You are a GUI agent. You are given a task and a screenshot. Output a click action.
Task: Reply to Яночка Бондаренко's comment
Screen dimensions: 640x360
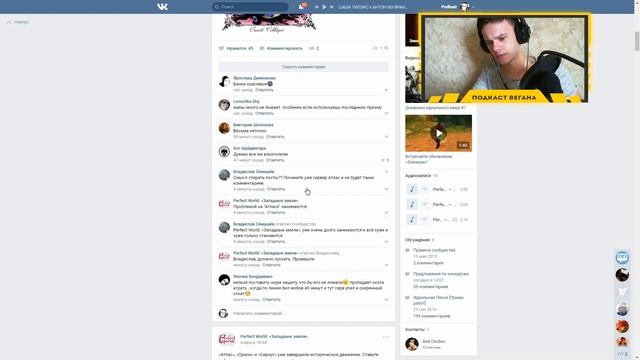point(271,300)
